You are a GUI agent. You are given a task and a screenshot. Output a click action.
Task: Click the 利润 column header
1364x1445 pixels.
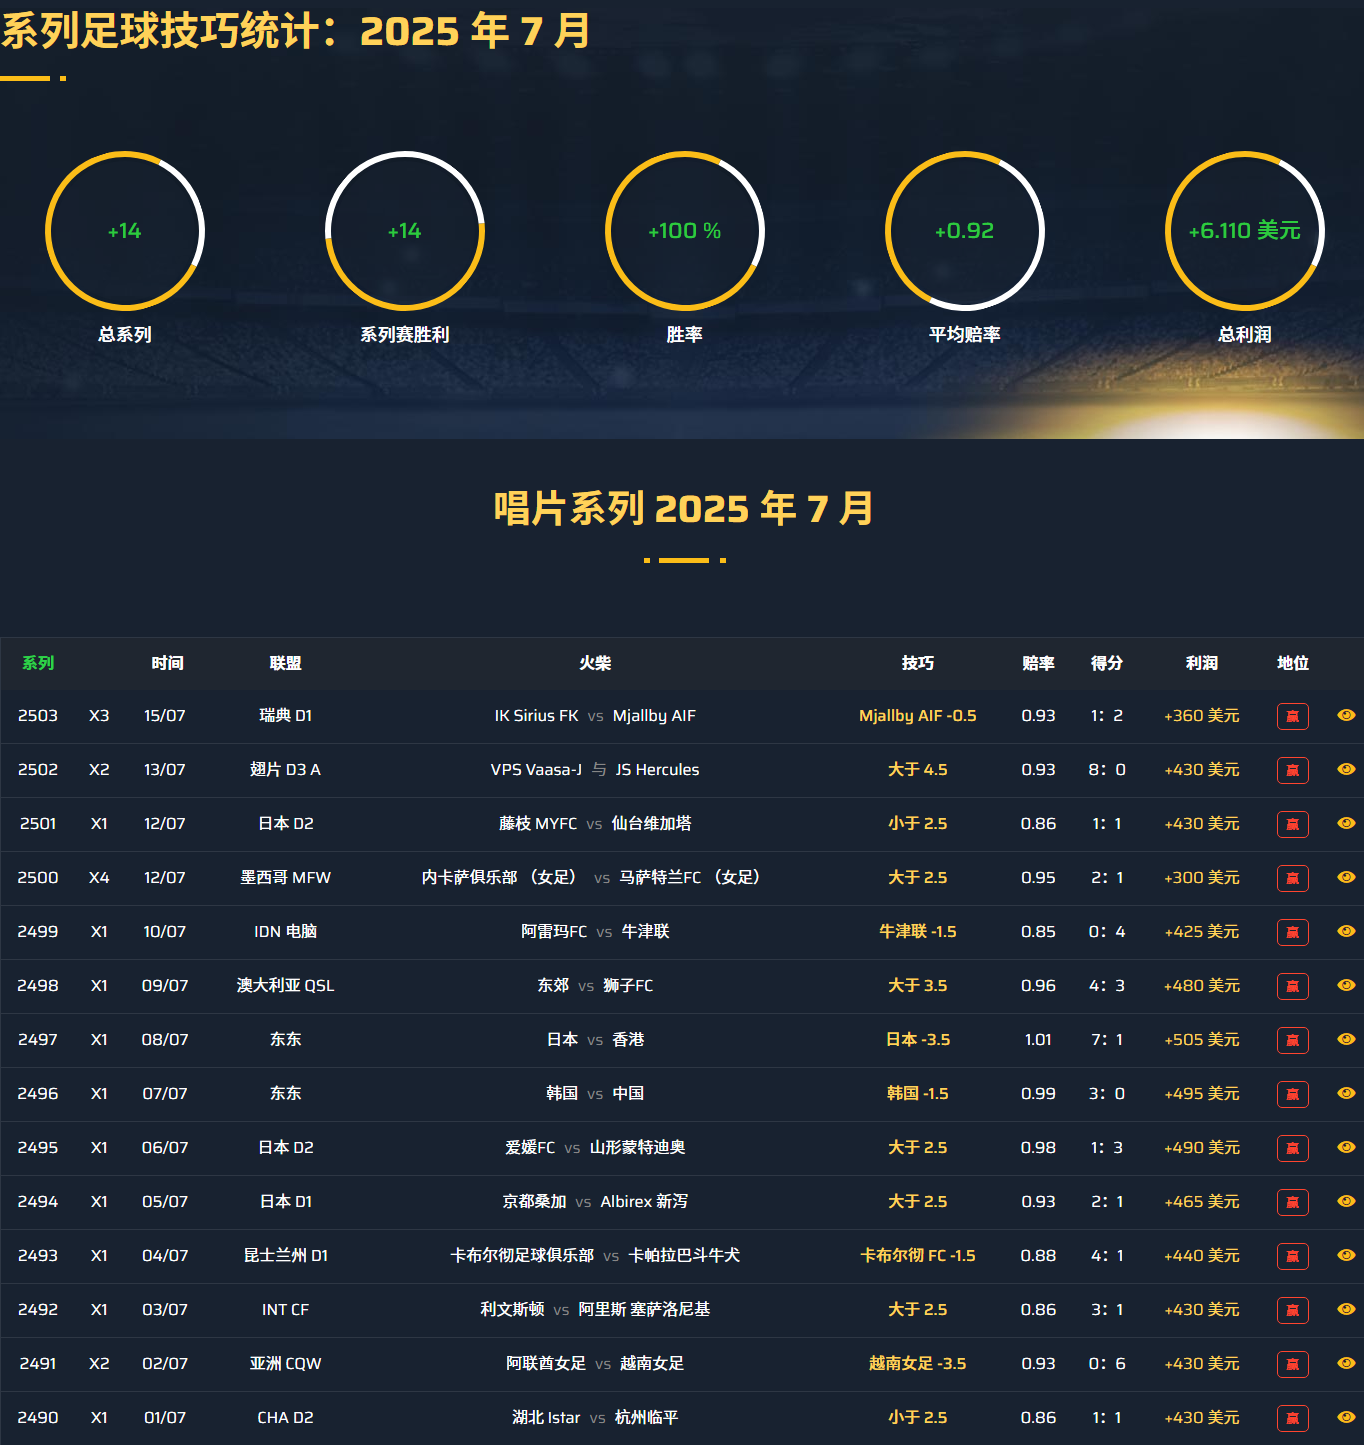[1201, 663]
